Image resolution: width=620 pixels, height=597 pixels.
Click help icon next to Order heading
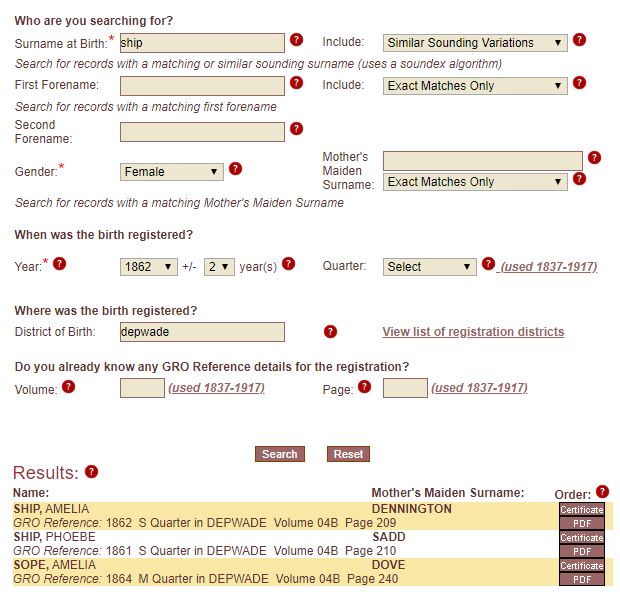603,491
